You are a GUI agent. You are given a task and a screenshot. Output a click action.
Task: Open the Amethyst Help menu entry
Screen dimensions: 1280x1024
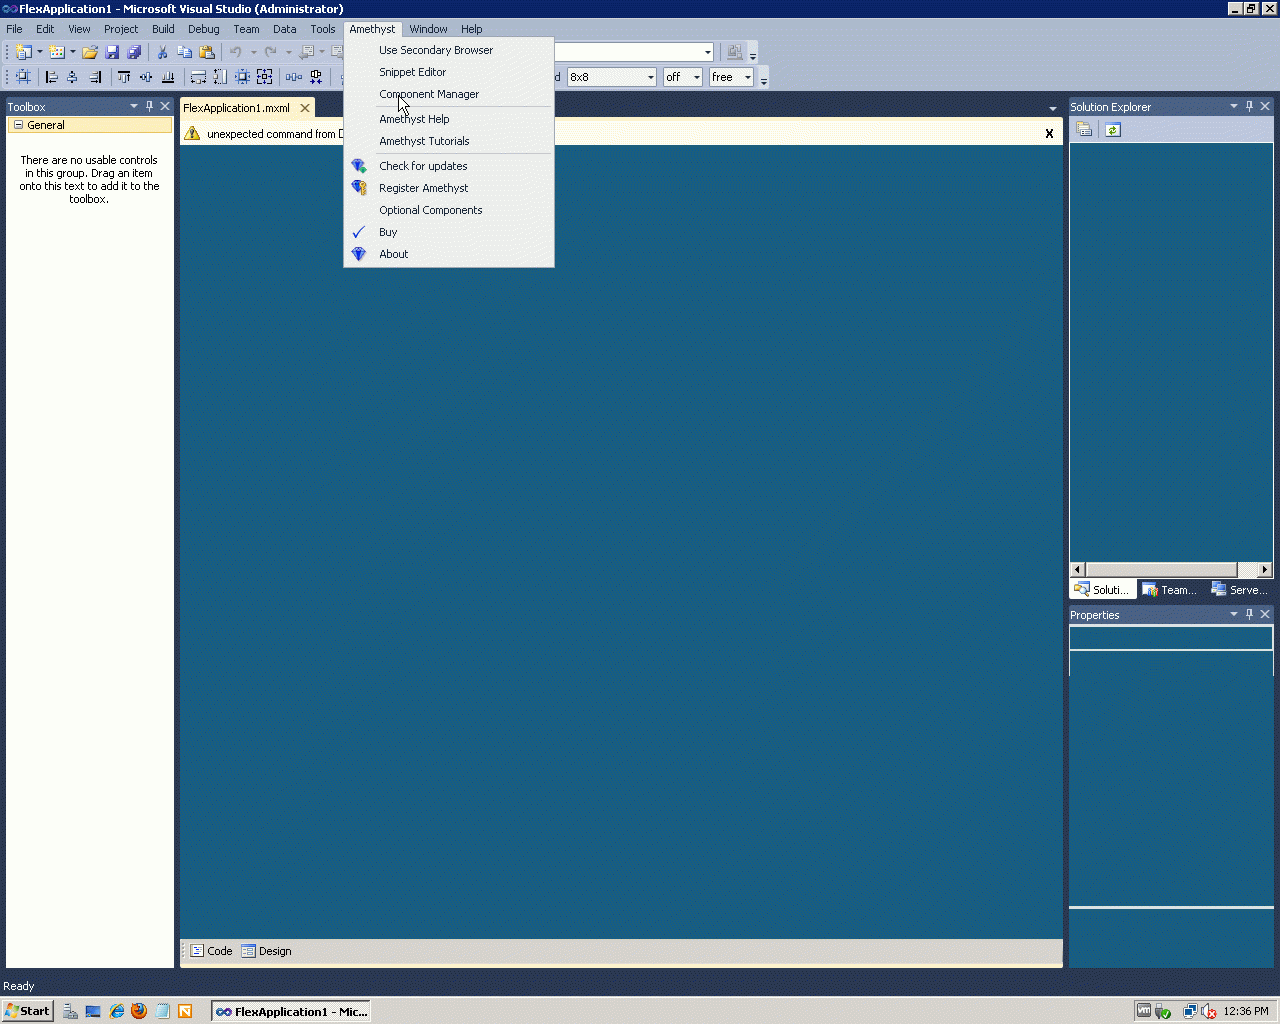tap(449, 119)
